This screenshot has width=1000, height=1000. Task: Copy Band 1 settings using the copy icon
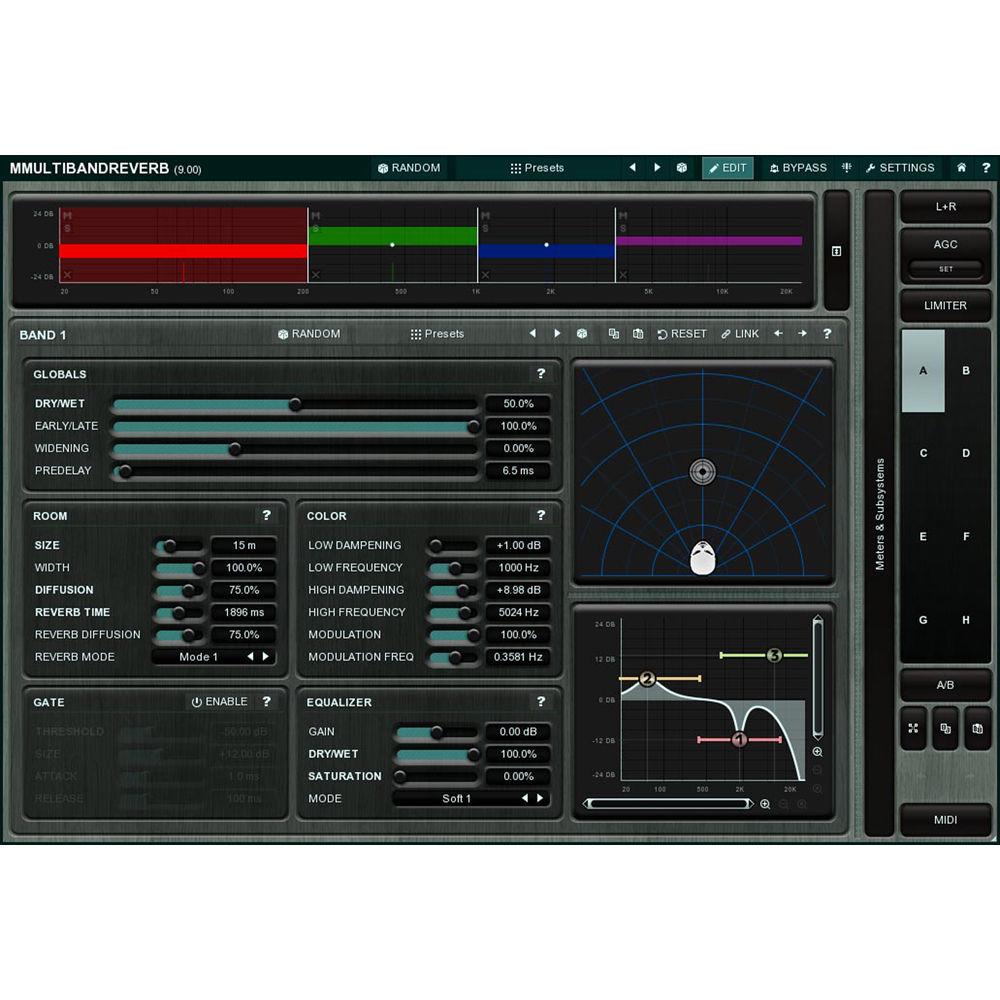click(x=614, y=333)
